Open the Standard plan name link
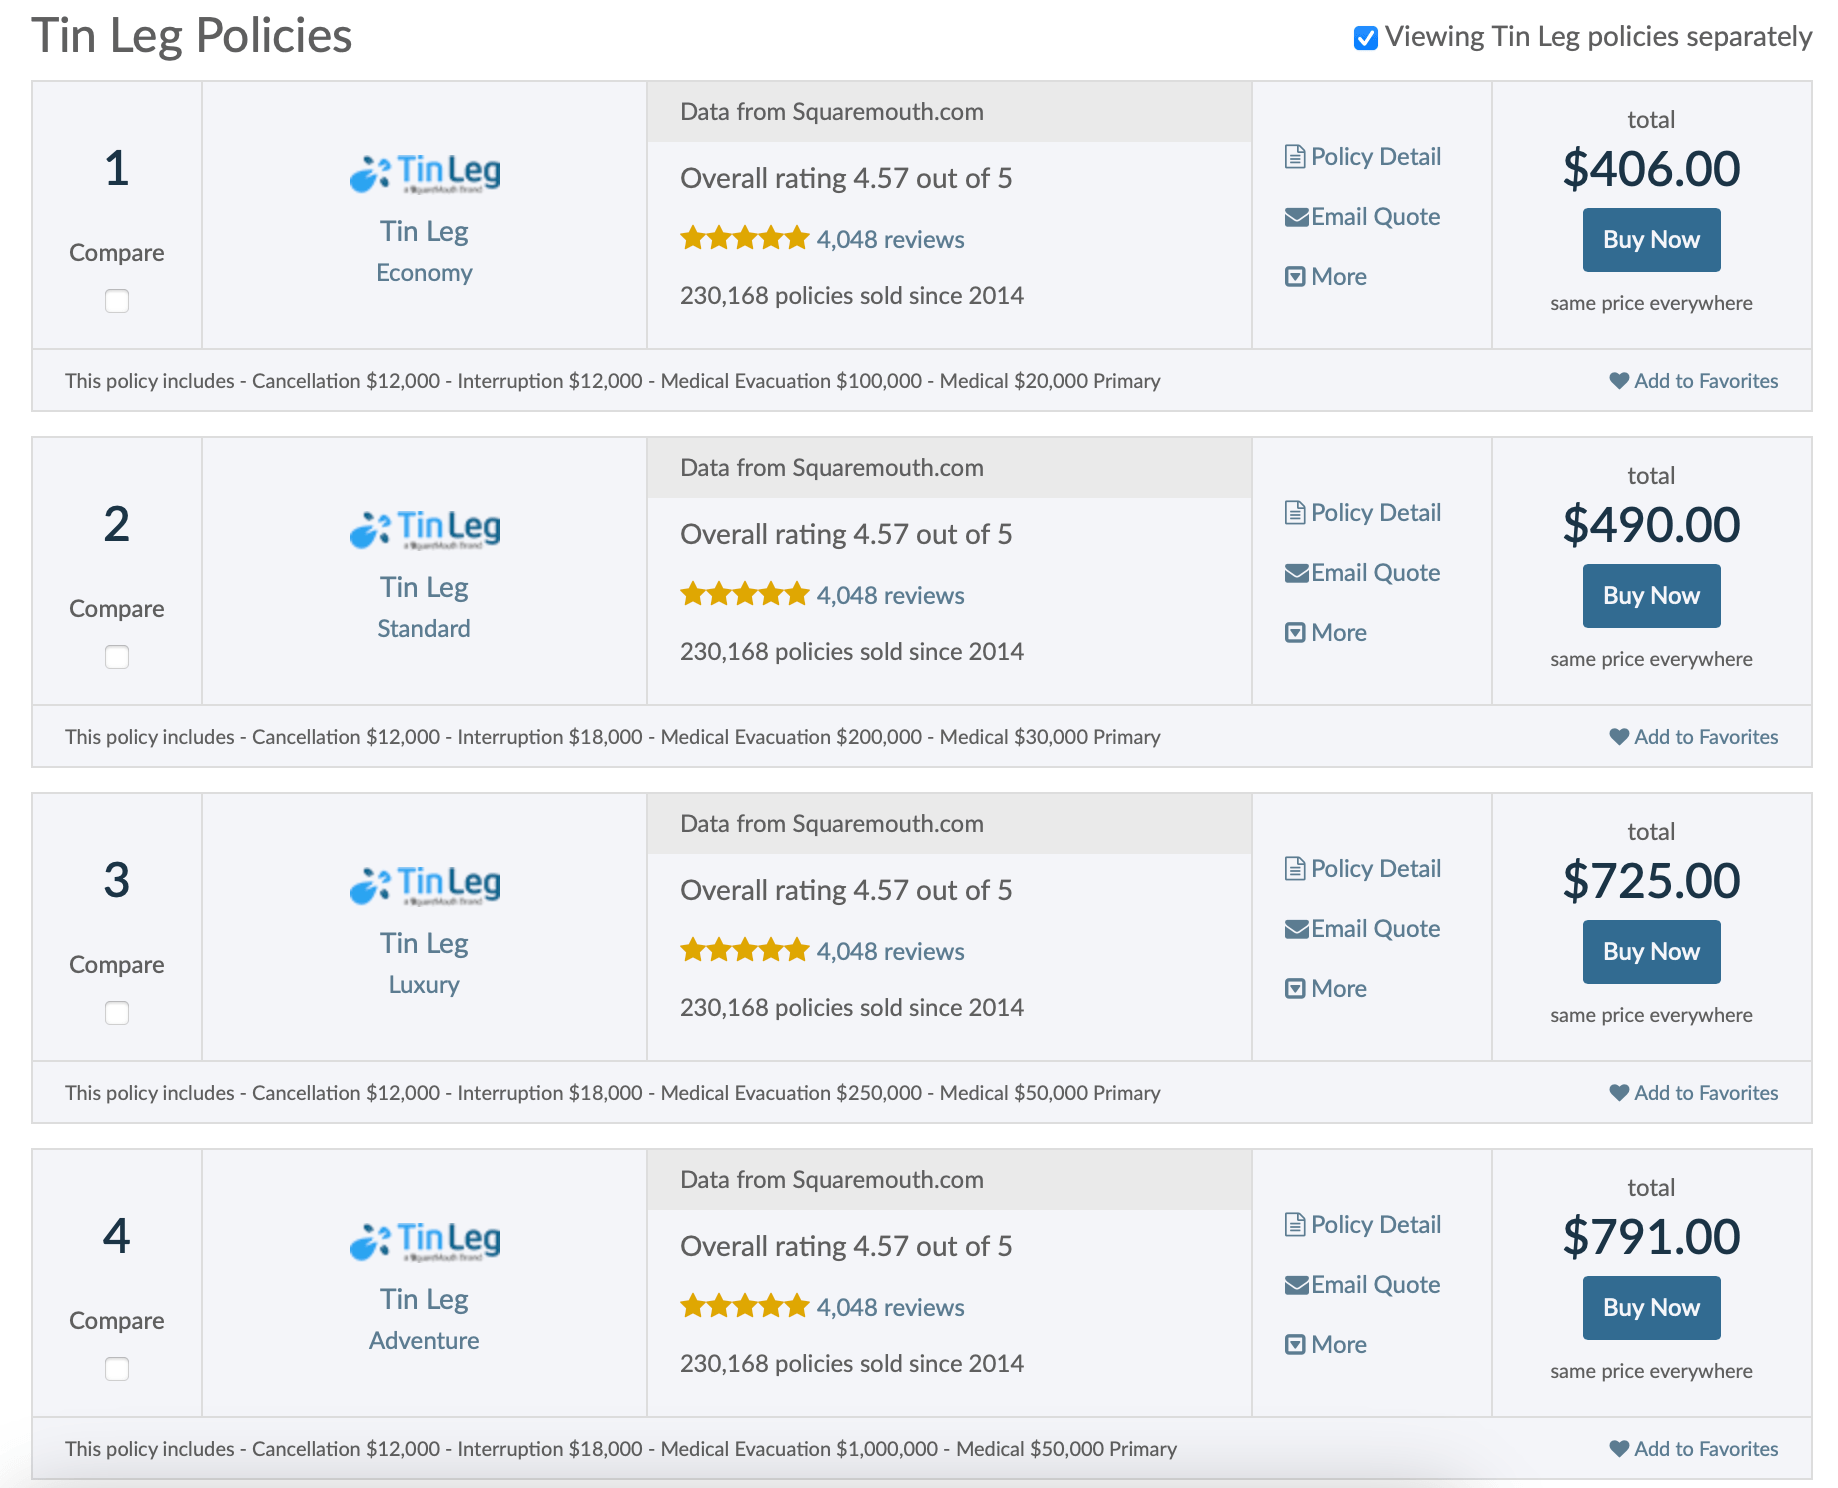The image size is (1838, 1488). pos(424,629)
